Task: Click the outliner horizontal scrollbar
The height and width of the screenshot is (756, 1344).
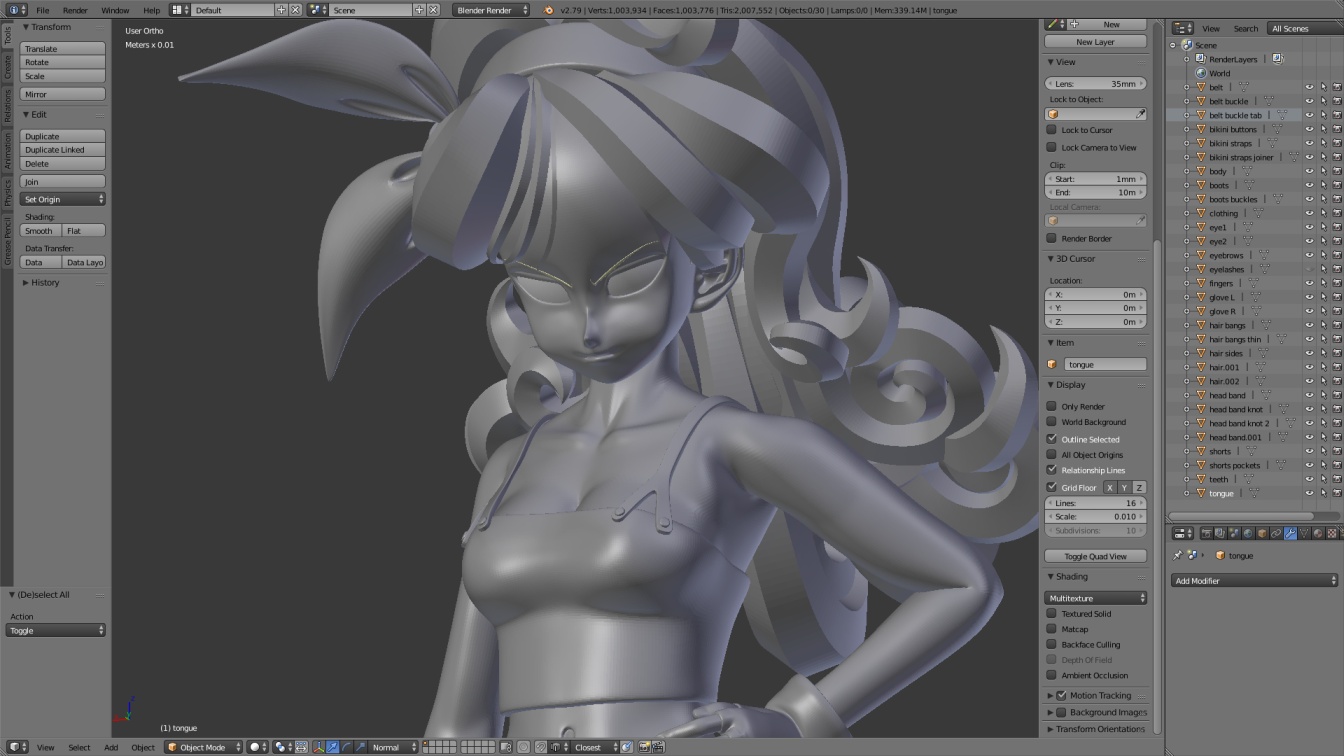Action: click(1240, 517)
